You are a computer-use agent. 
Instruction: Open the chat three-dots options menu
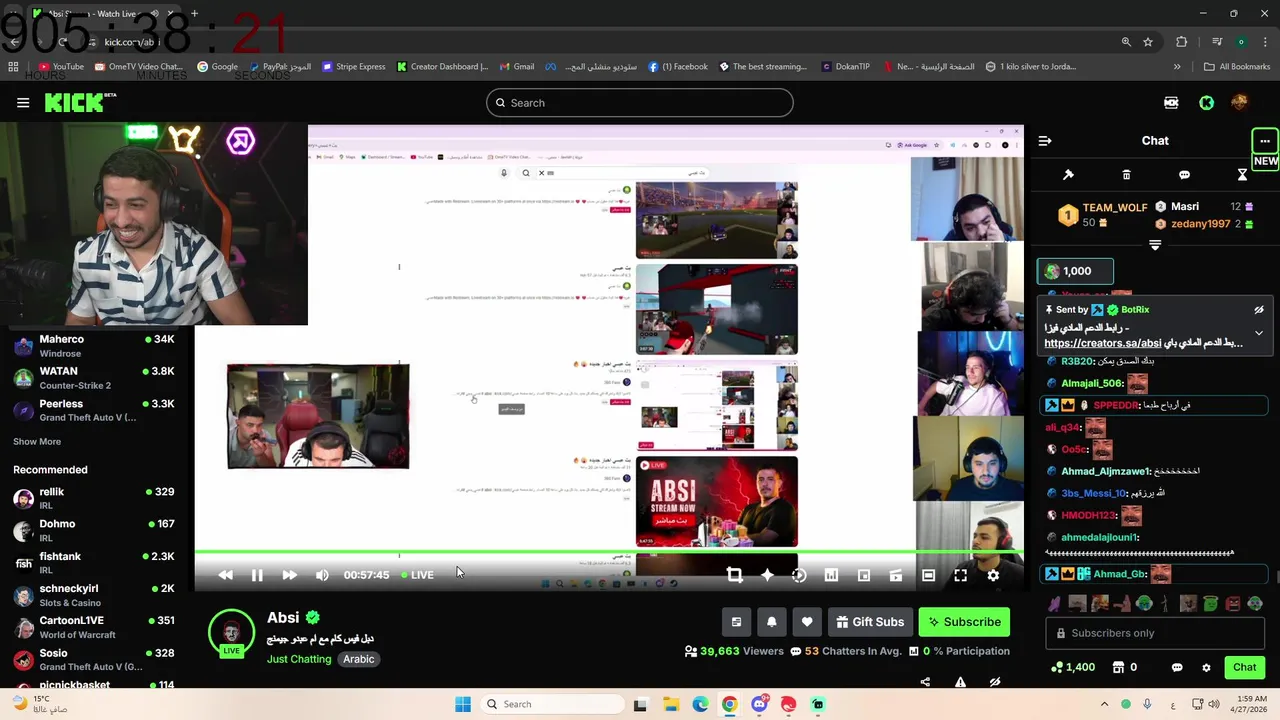click(x=1265, y=141)
